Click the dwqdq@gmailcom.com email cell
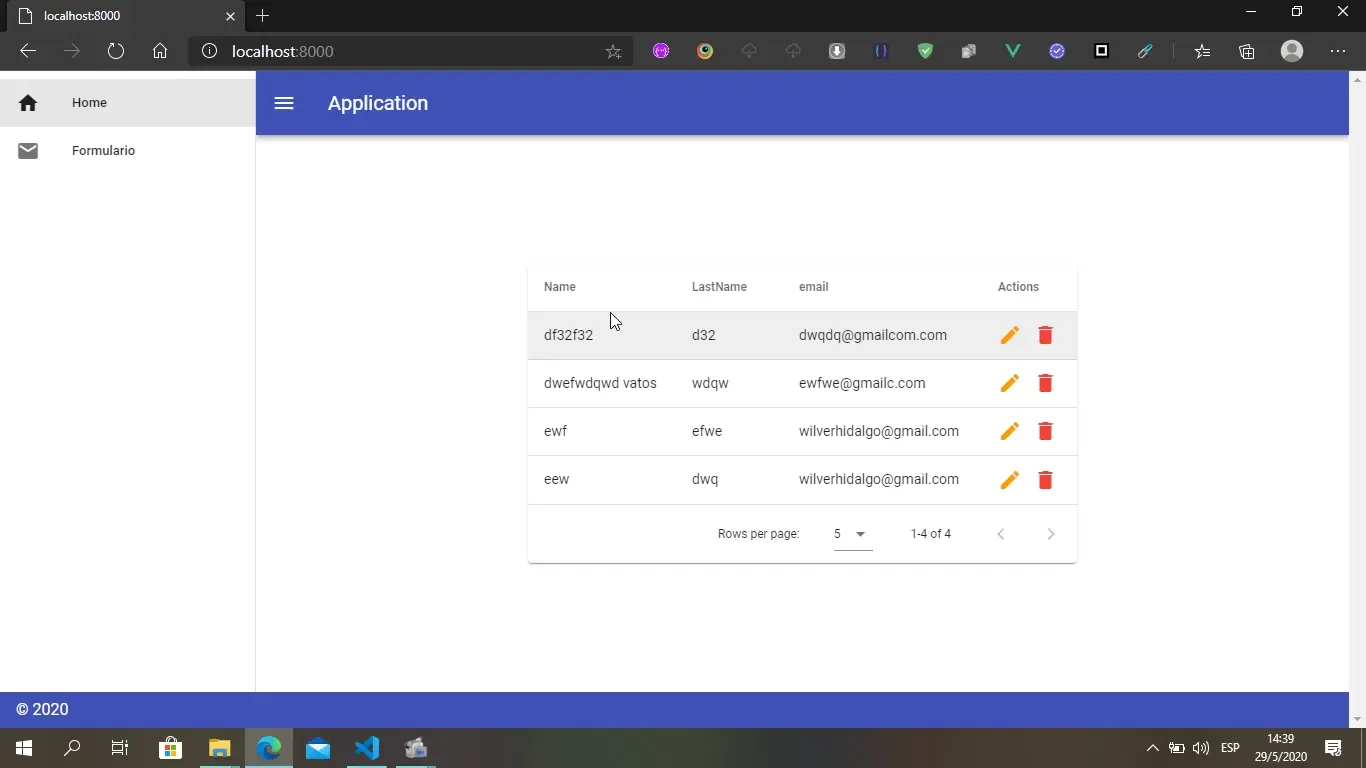 [x=873, y=335]
